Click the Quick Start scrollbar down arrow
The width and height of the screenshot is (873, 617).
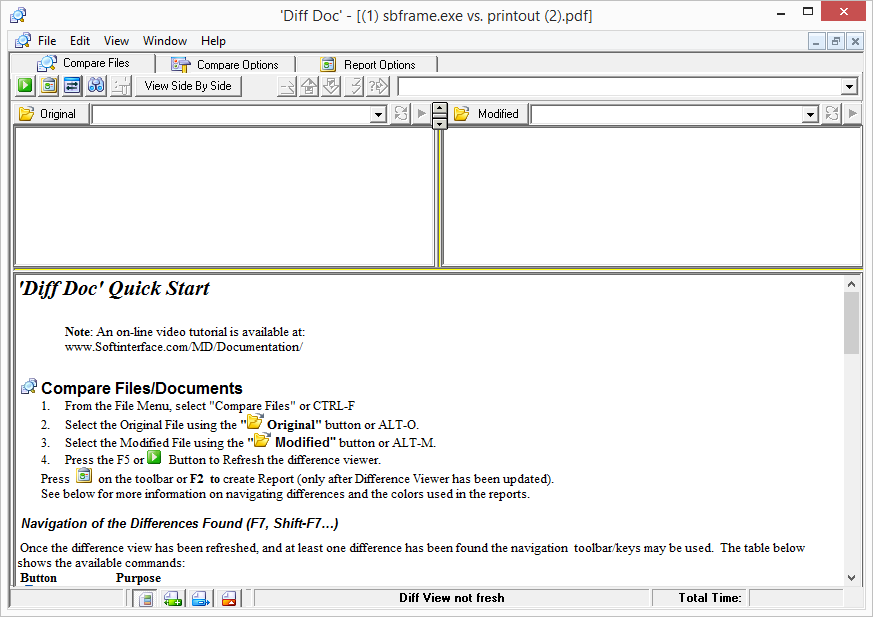[x=851, y=577]
